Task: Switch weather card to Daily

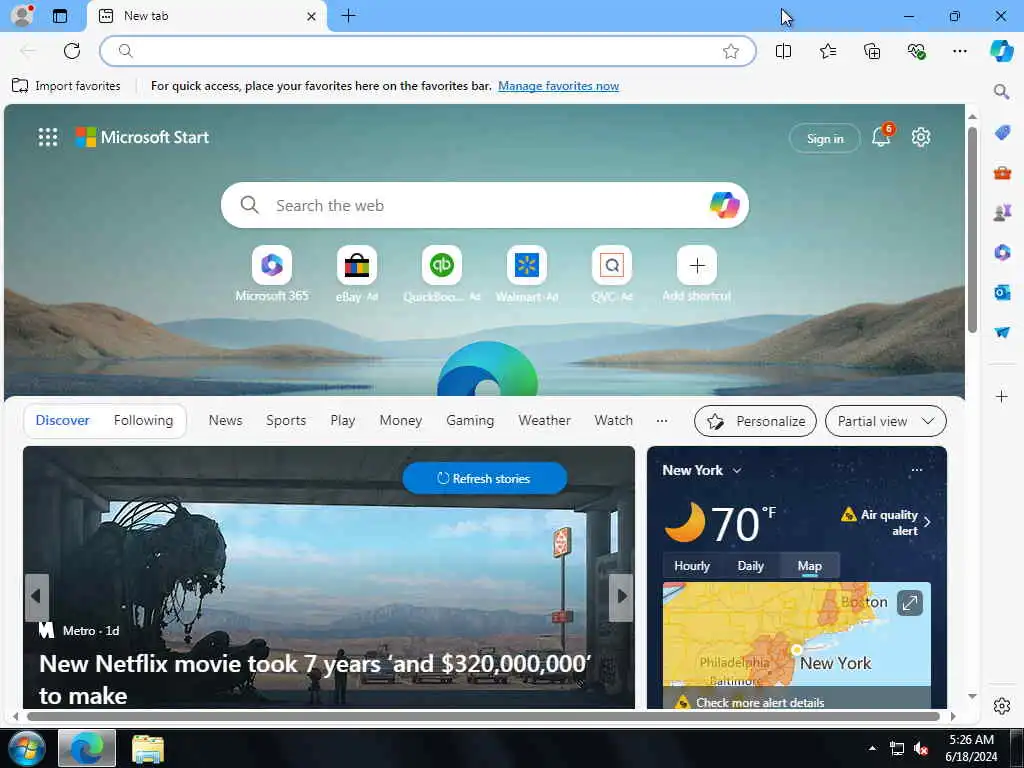Action: (750, 566)
